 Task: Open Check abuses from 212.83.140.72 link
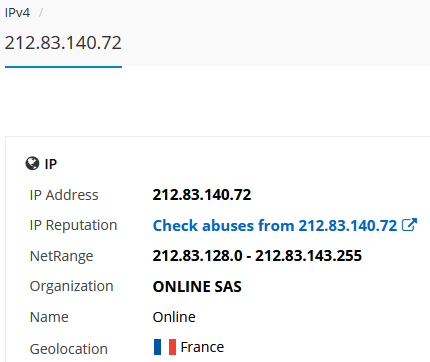click(275, 225)
